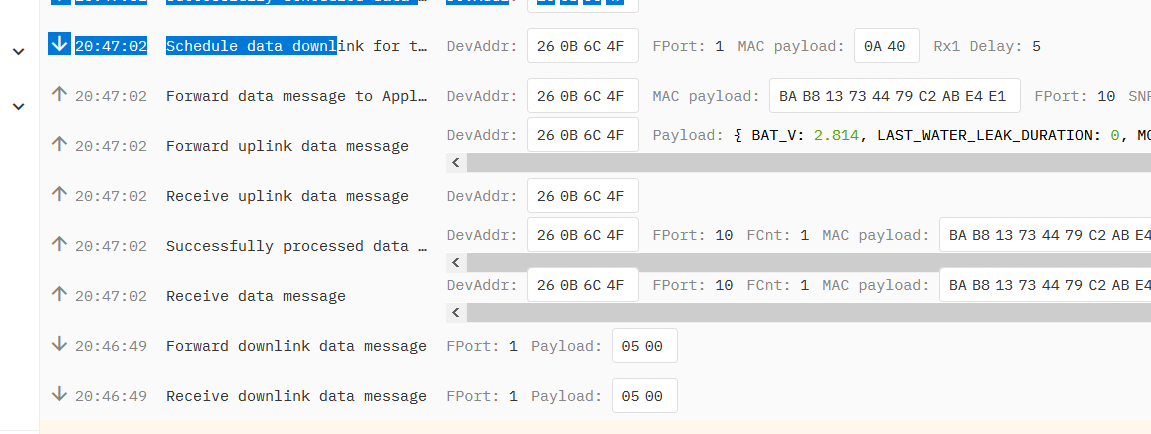Click downlink arrow beside Forward downlink data message
The width and height of the screenshot is (1151, 434).
(59, 344)
